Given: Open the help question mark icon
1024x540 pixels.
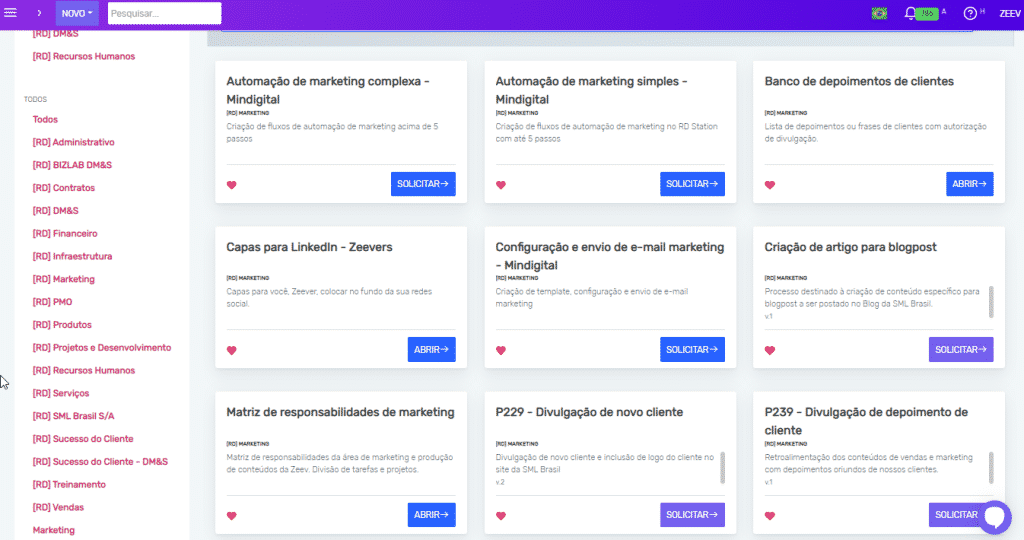Looking at the screenshot, I should (x=970, y=13).
